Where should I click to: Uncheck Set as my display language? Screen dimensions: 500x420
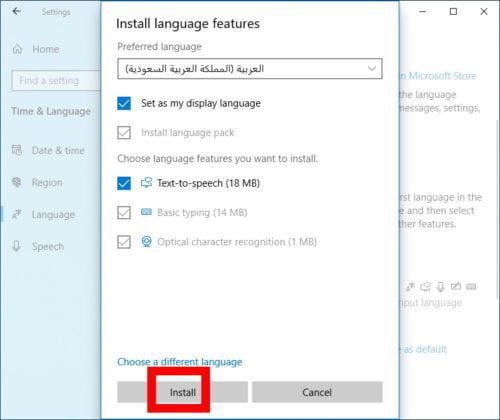124,103
